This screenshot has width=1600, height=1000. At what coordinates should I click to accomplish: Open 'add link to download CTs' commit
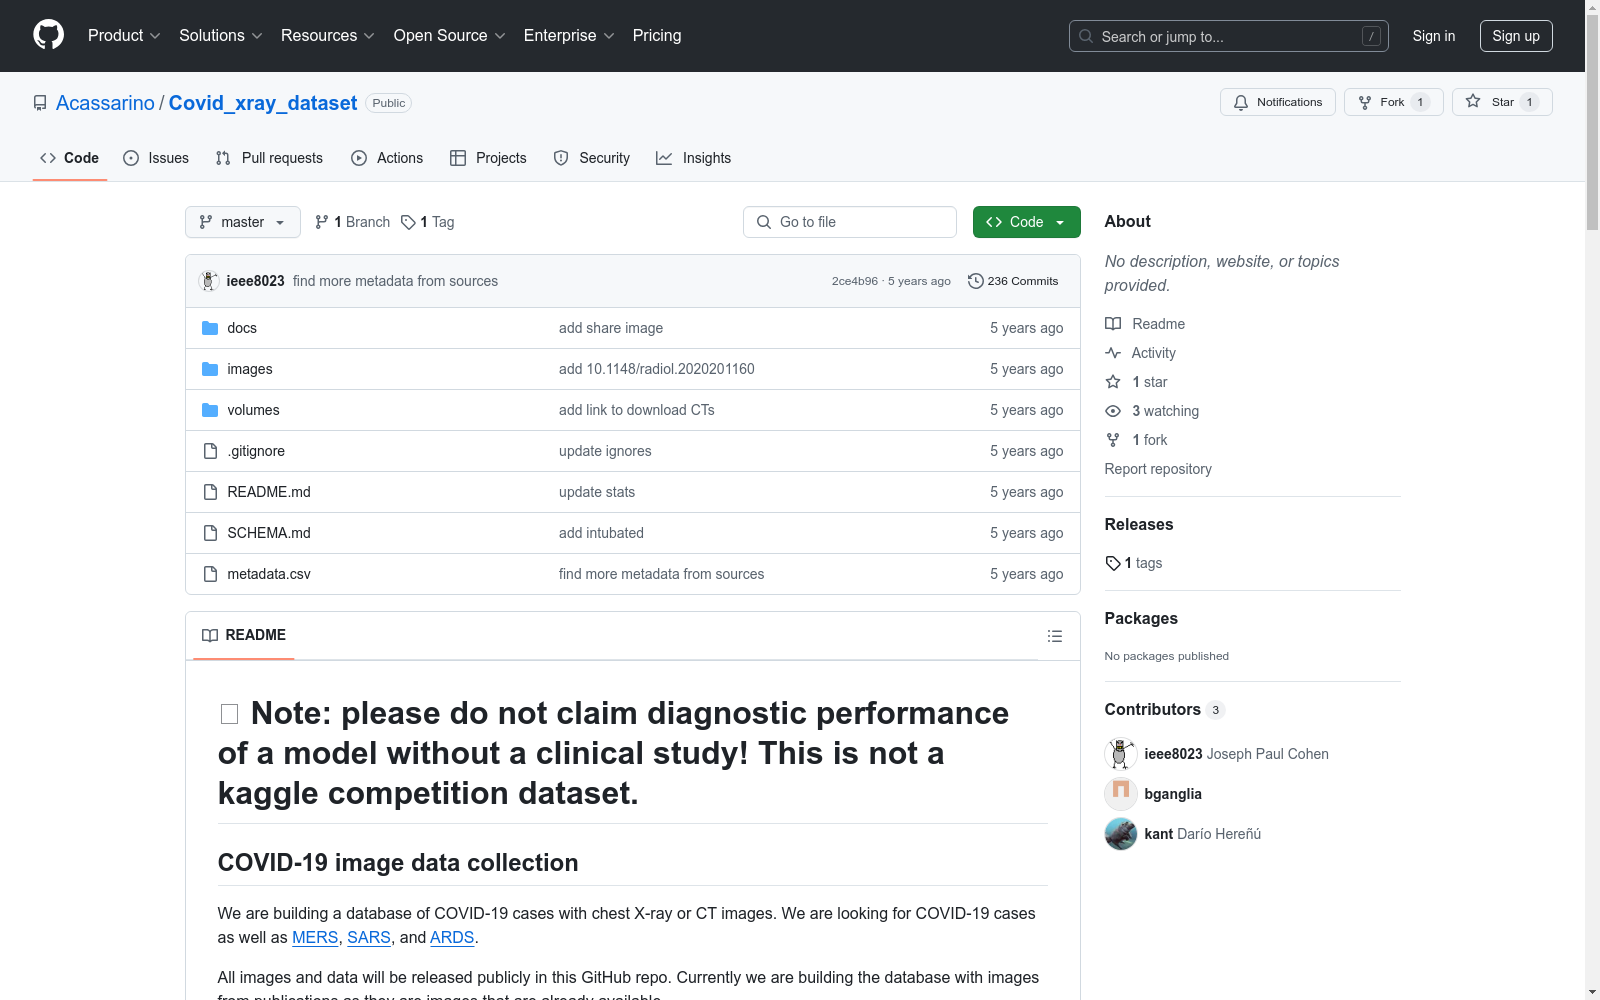pos(637,410)
